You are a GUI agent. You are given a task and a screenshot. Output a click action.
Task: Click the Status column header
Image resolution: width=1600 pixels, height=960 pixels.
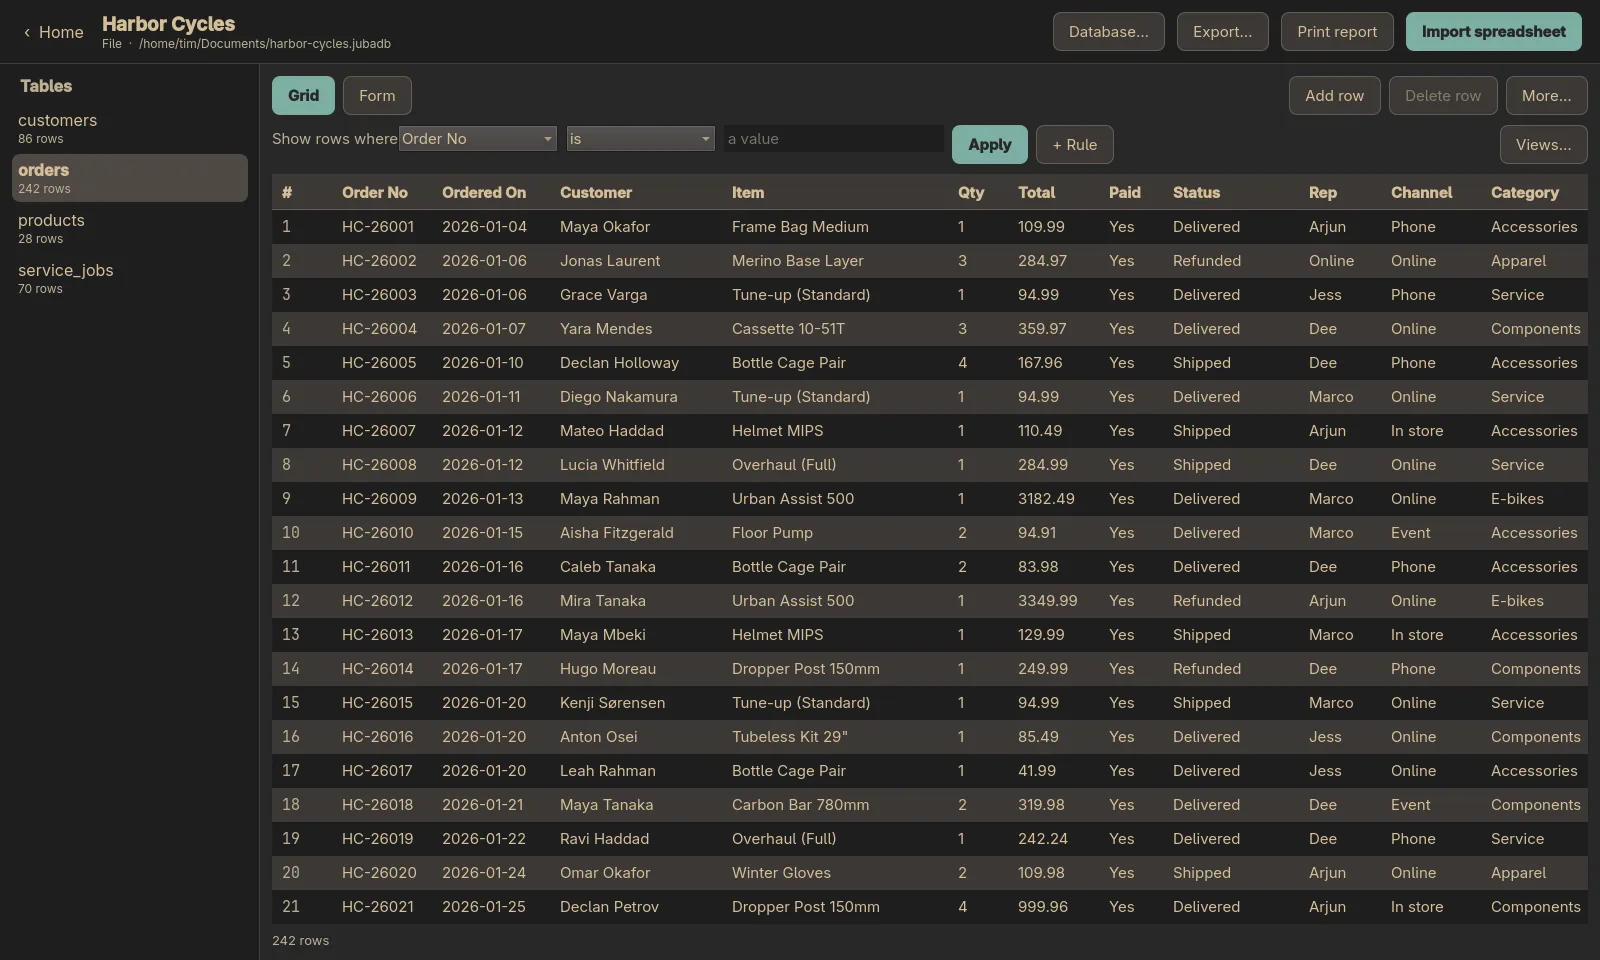pos(1196,193)
